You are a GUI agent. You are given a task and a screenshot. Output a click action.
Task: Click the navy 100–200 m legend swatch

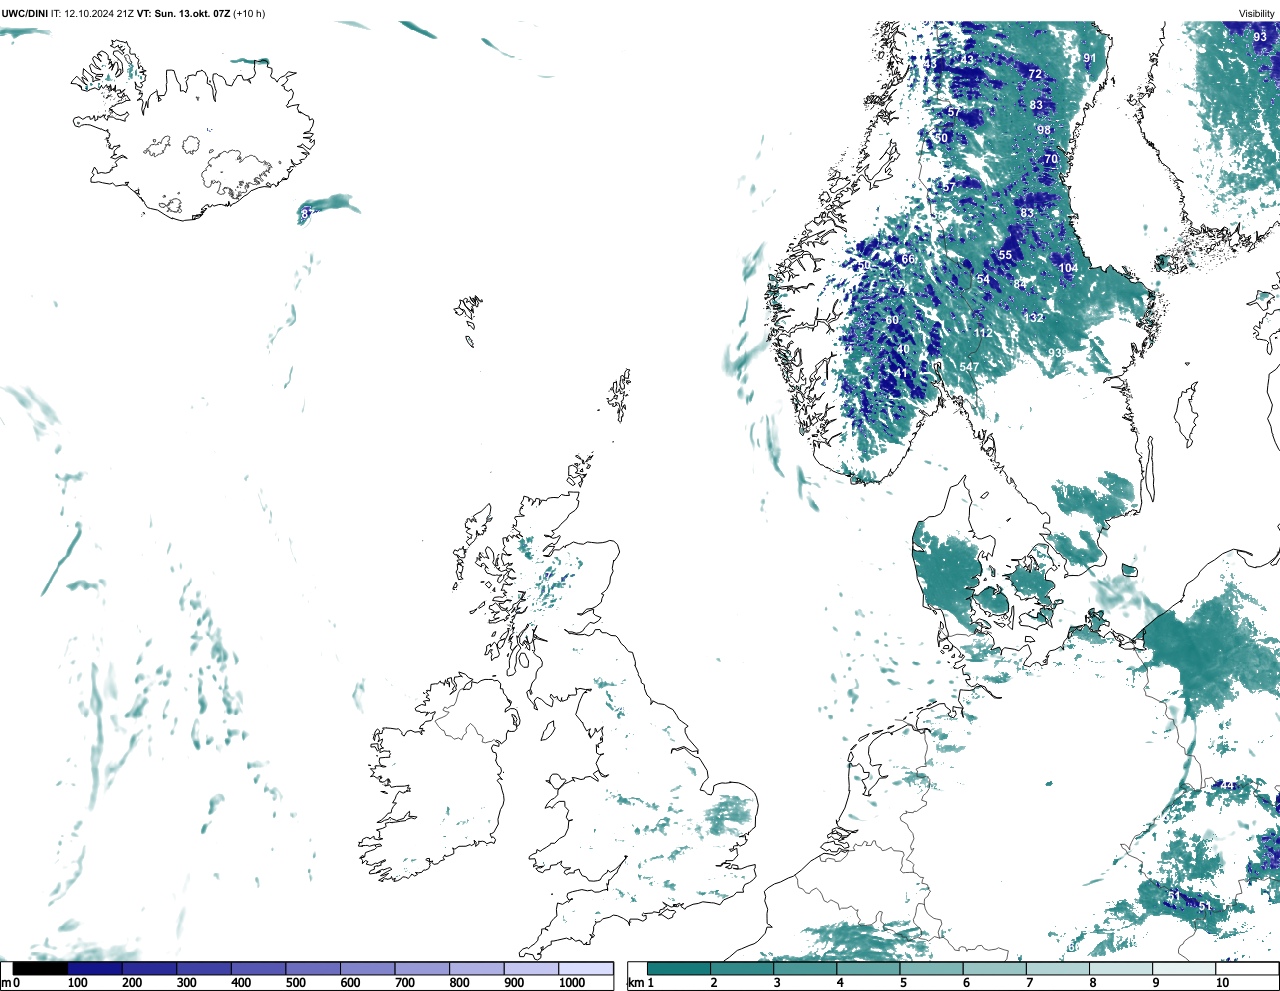coord(95,968)
